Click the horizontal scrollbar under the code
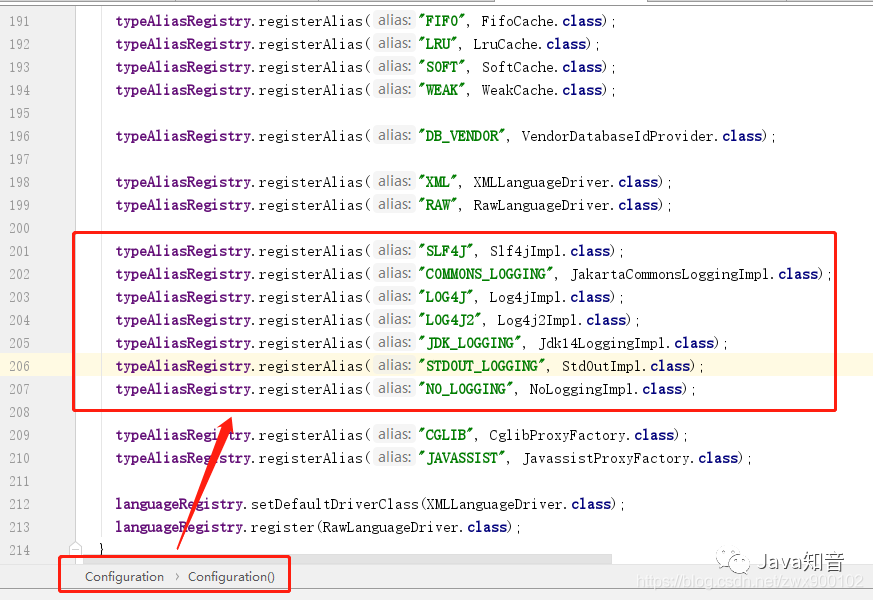 pyautogui.click(x=345, y=559)
